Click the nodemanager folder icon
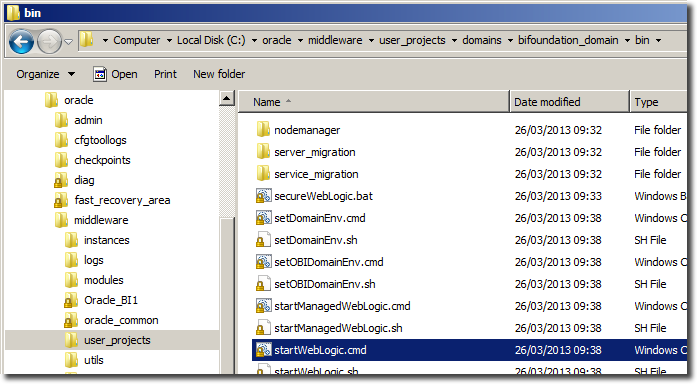This screenshot has width=697, height=384. [x=263, y=129]
